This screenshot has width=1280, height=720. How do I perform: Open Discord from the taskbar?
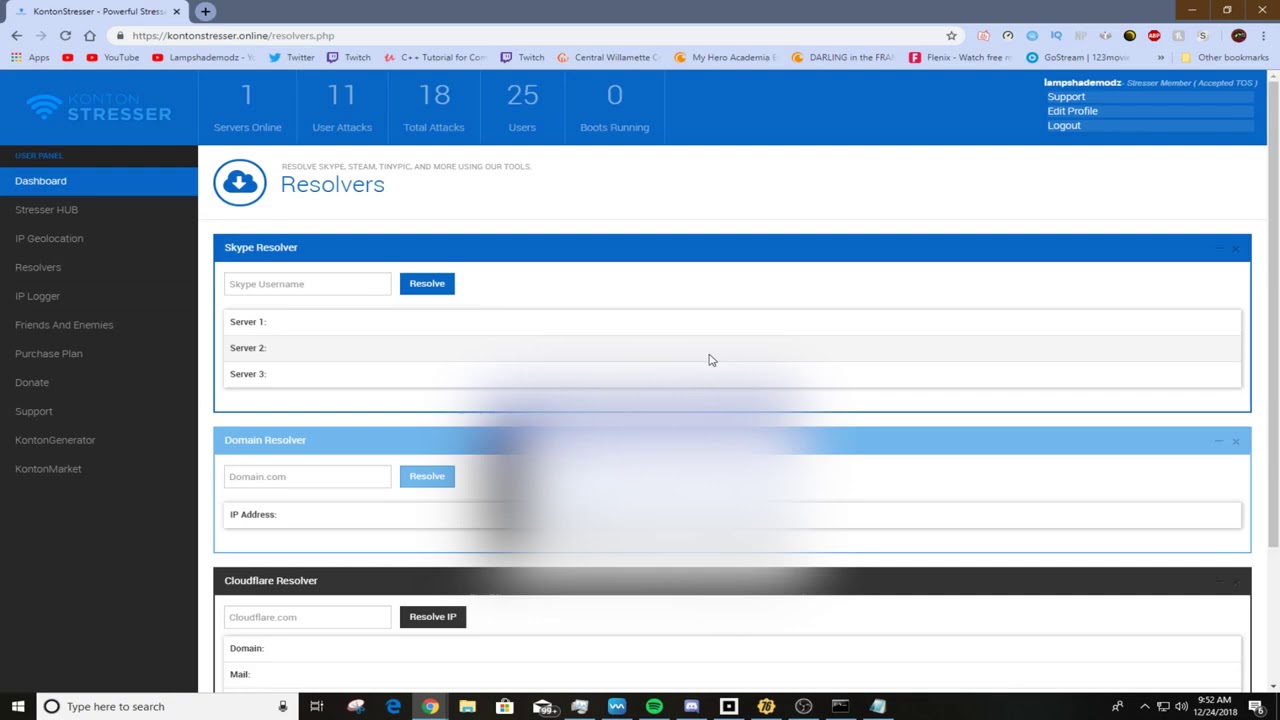pyautogui.click(x=691, y=706)
